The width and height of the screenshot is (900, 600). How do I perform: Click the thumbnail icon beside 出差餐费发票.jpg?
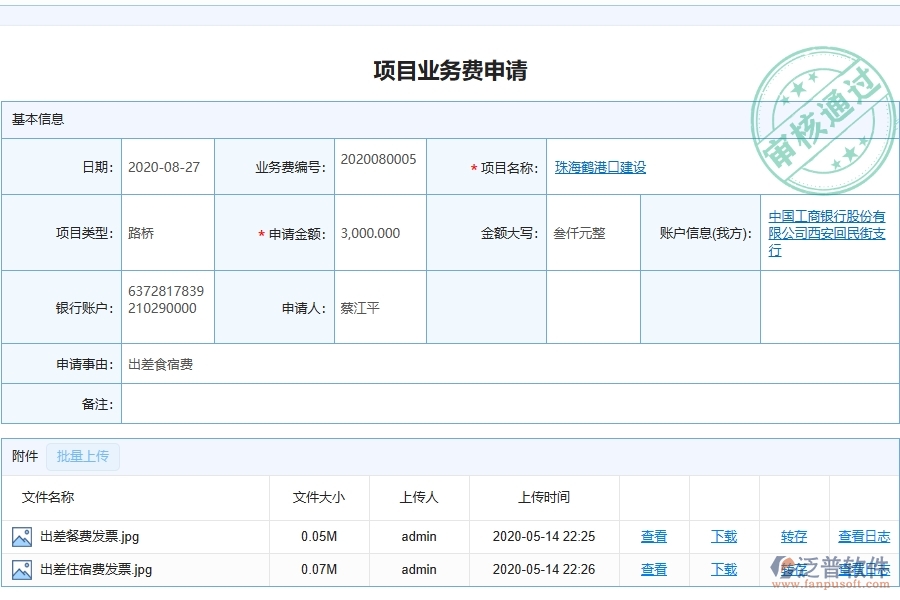(x=22, y=536)
